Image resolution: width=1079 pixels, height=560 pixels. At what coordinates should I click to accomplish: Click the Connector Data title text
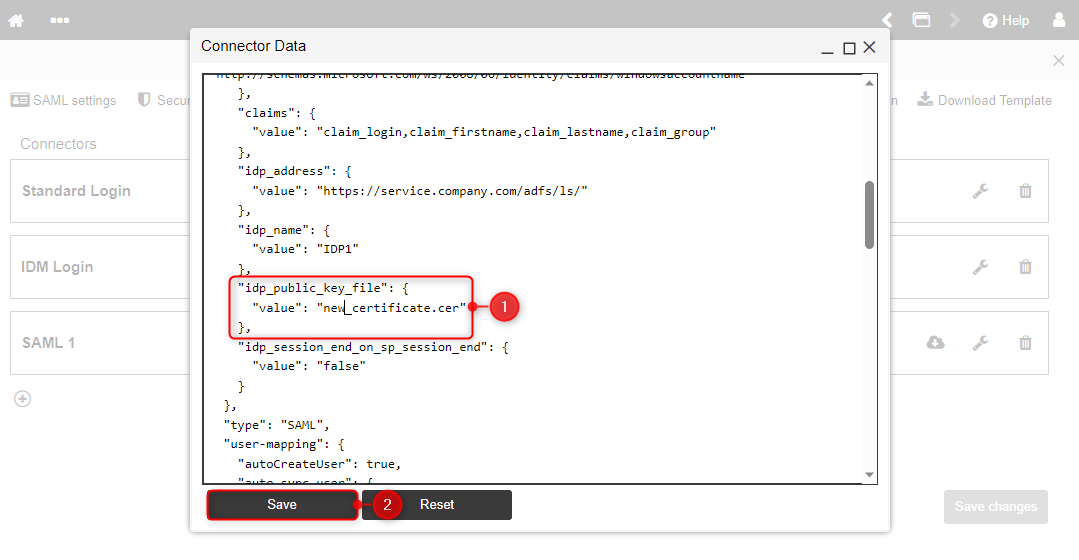pyautogui.click(x=253, y=46)
